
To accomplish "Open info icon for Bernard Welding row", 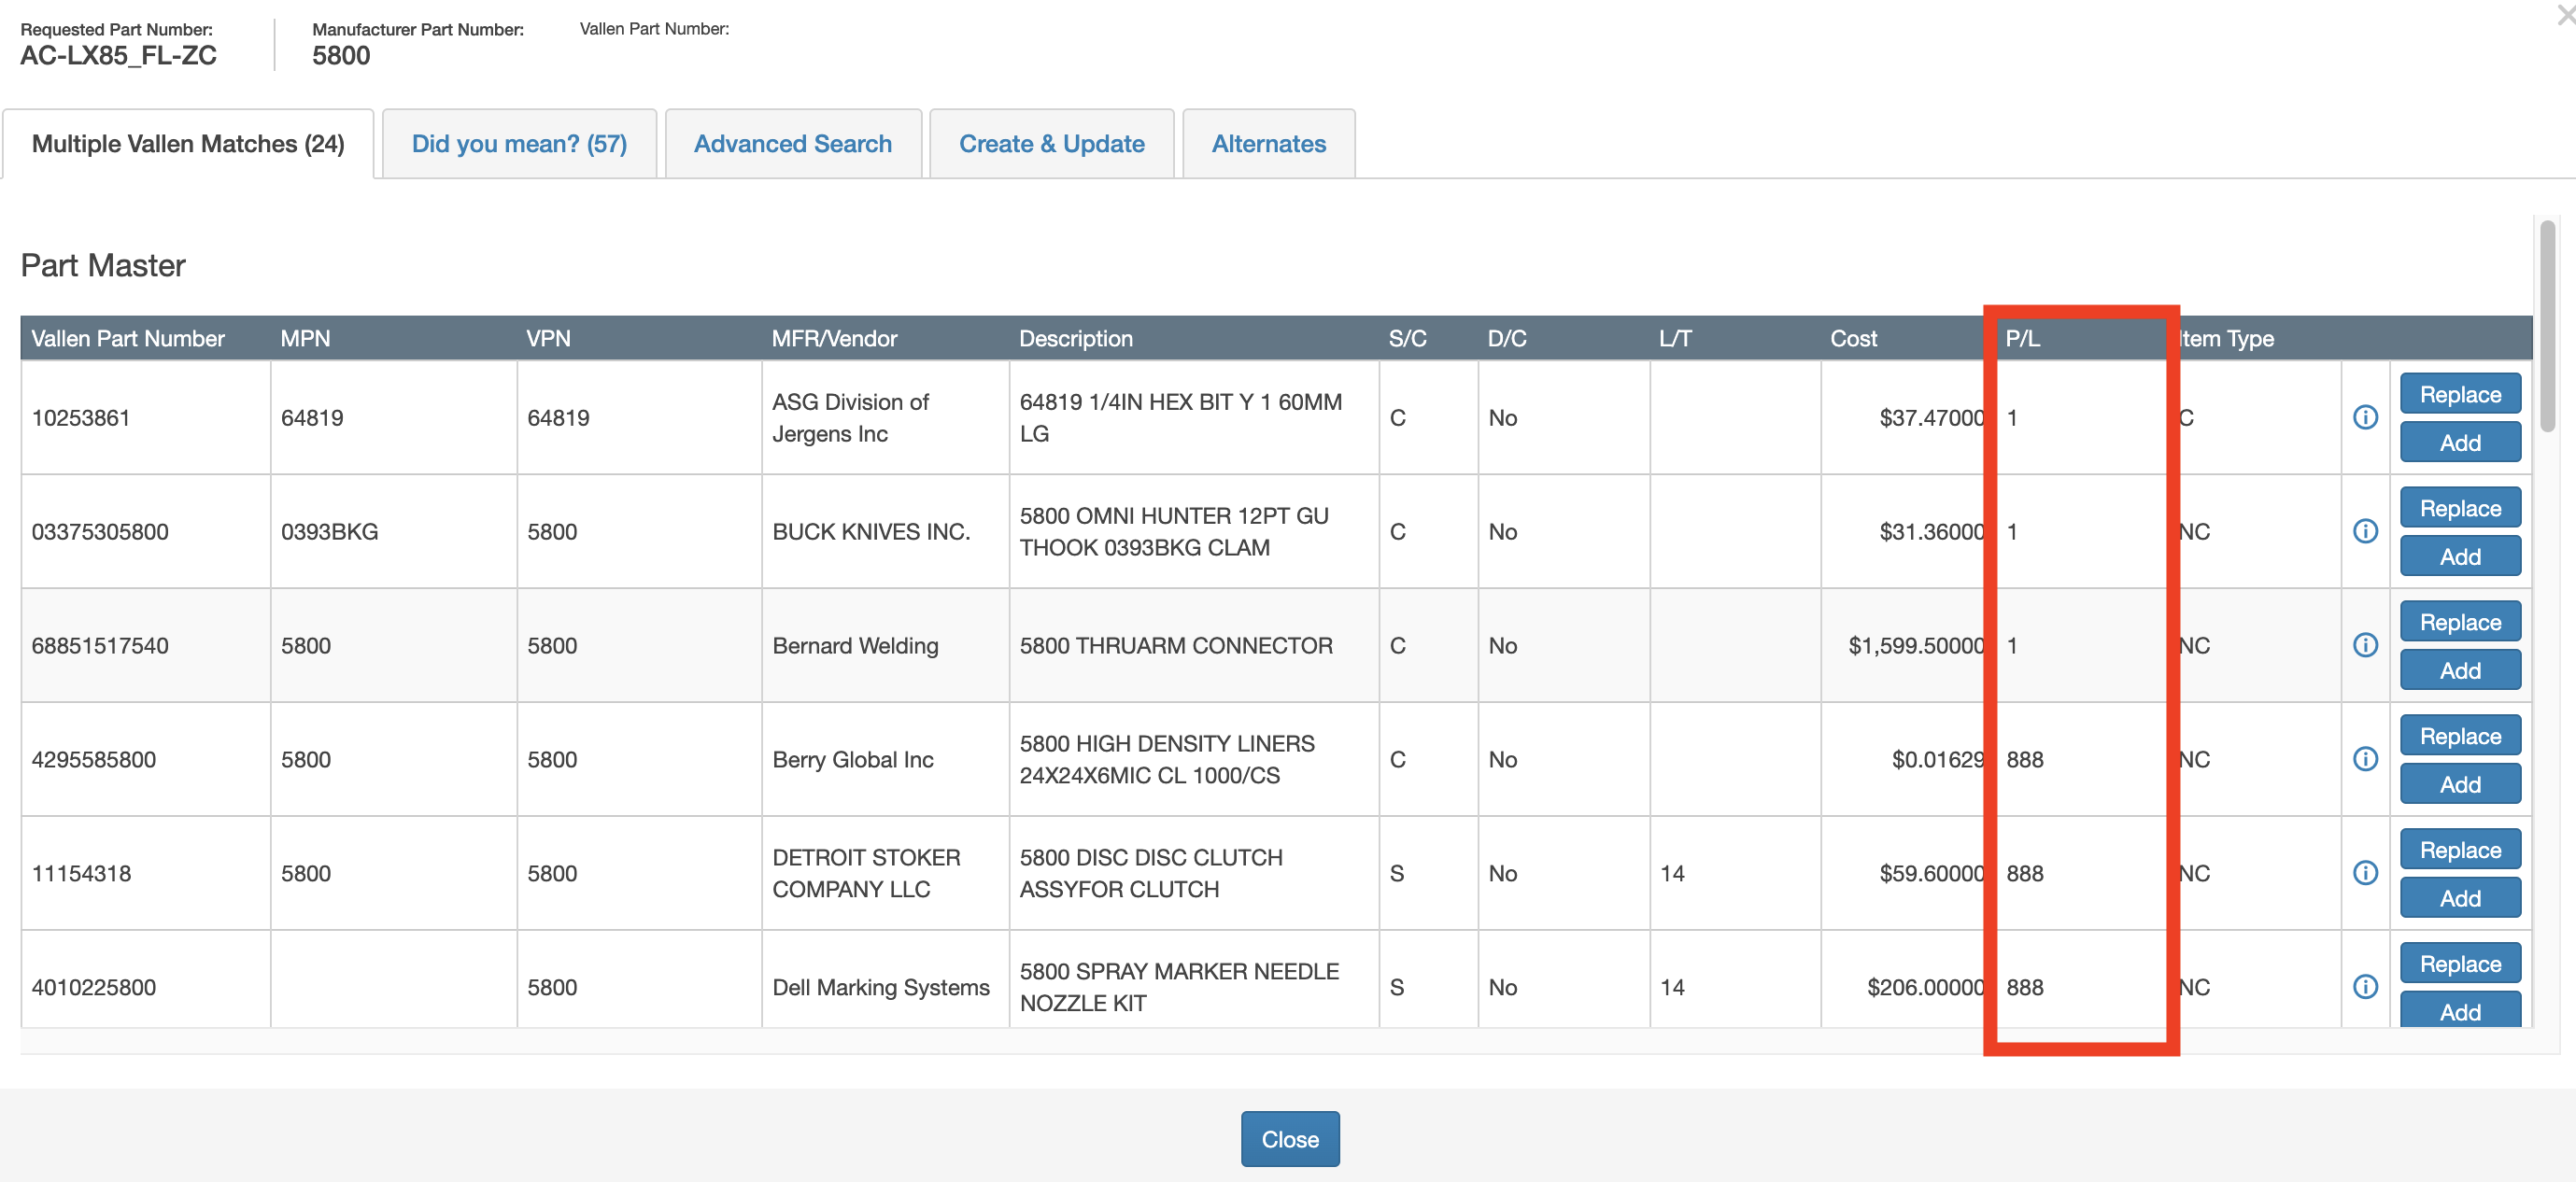I will (x=2364, y=645).
